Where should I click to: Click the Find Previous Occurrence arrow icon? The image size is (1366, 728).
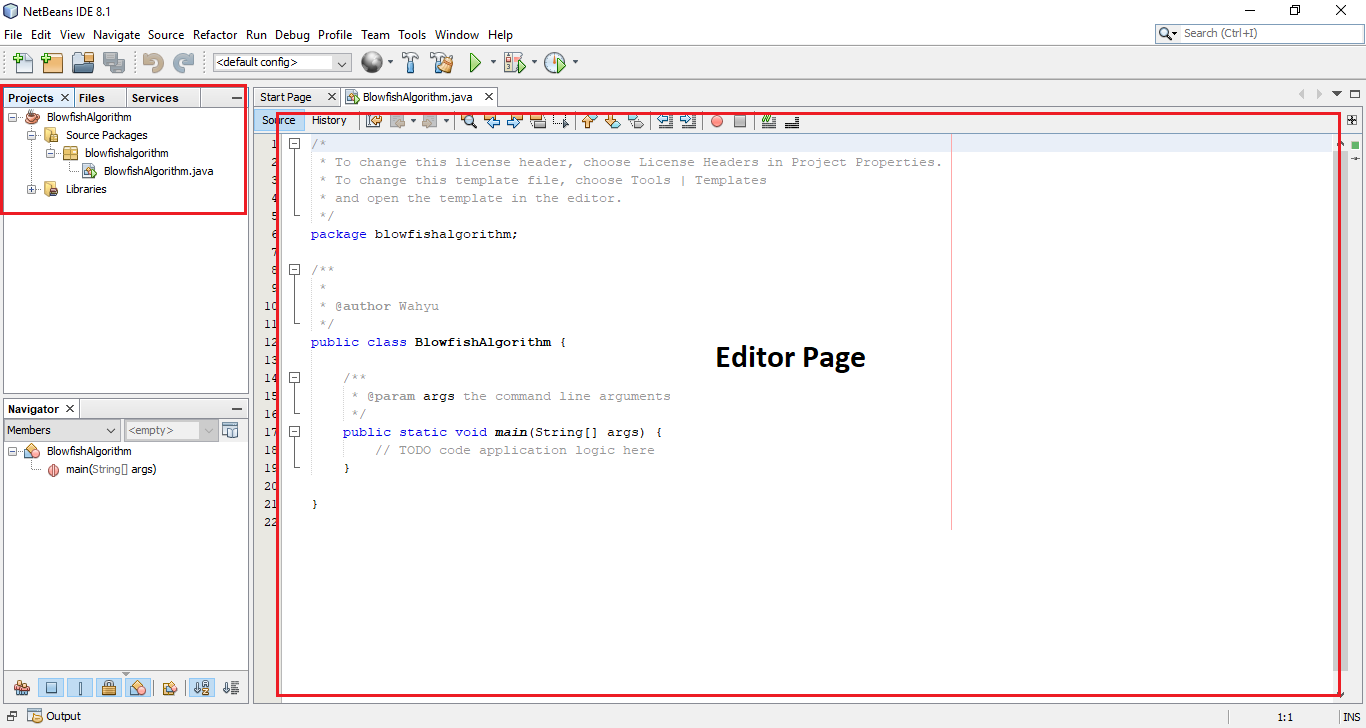coord(492,121)
